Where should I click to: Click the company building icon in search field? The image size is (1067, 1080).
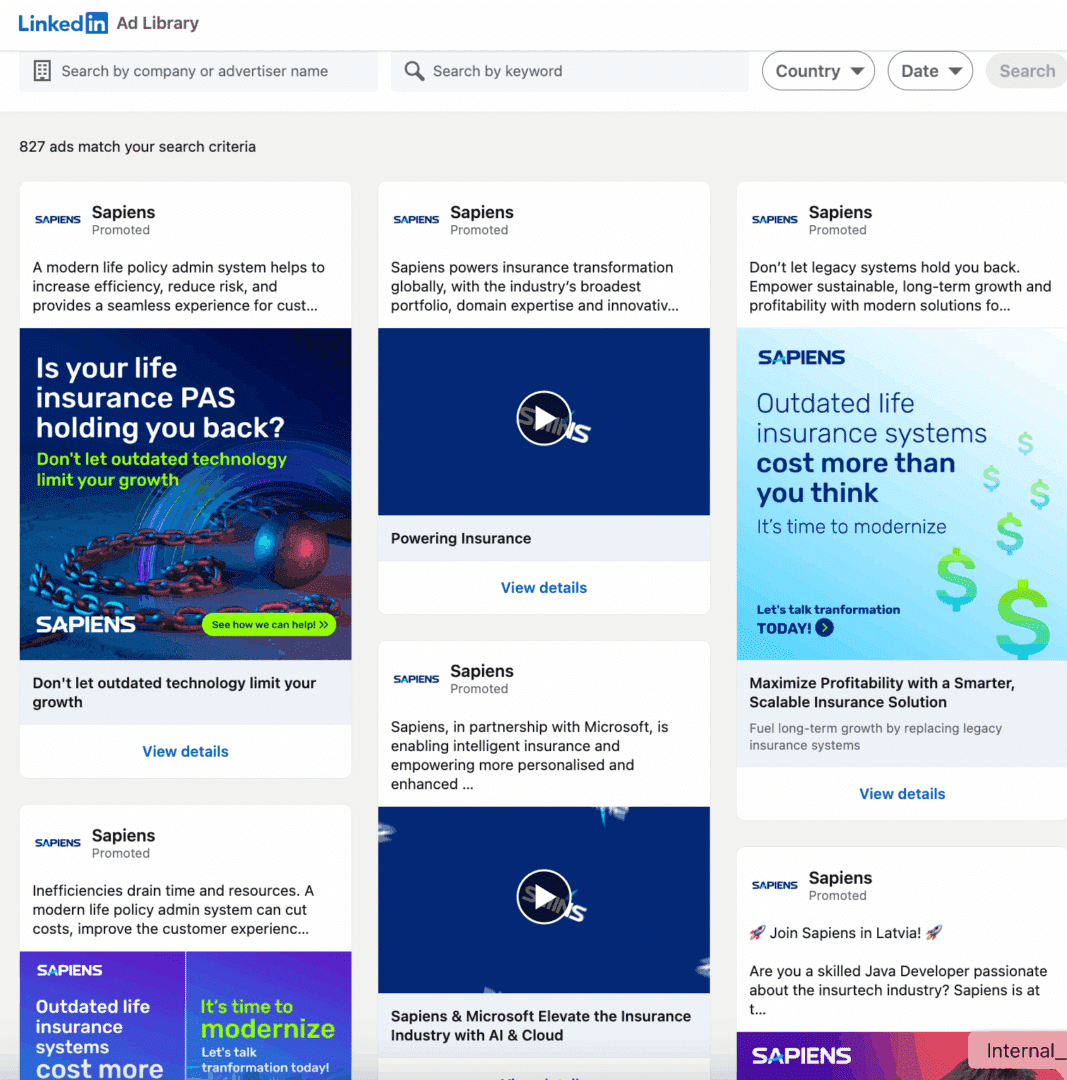tap(42, 71)
